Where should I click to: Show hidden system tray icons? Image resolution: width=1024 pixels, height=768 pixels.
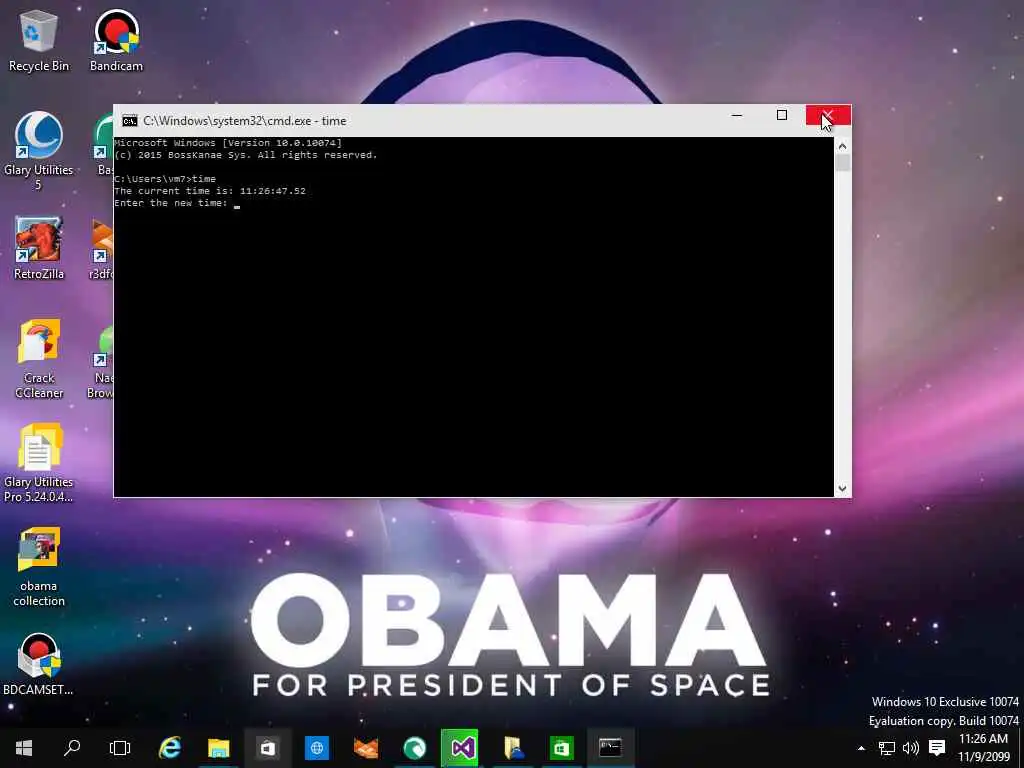(x=861, y=748)
